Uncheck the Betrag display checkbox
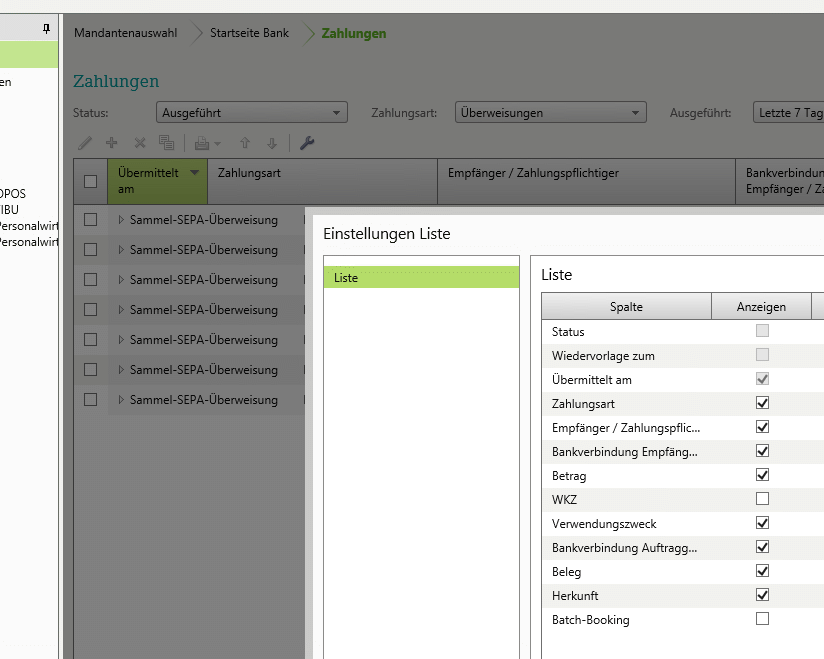The height and width of the screenshot is (659, 824). tap(763, 475)
